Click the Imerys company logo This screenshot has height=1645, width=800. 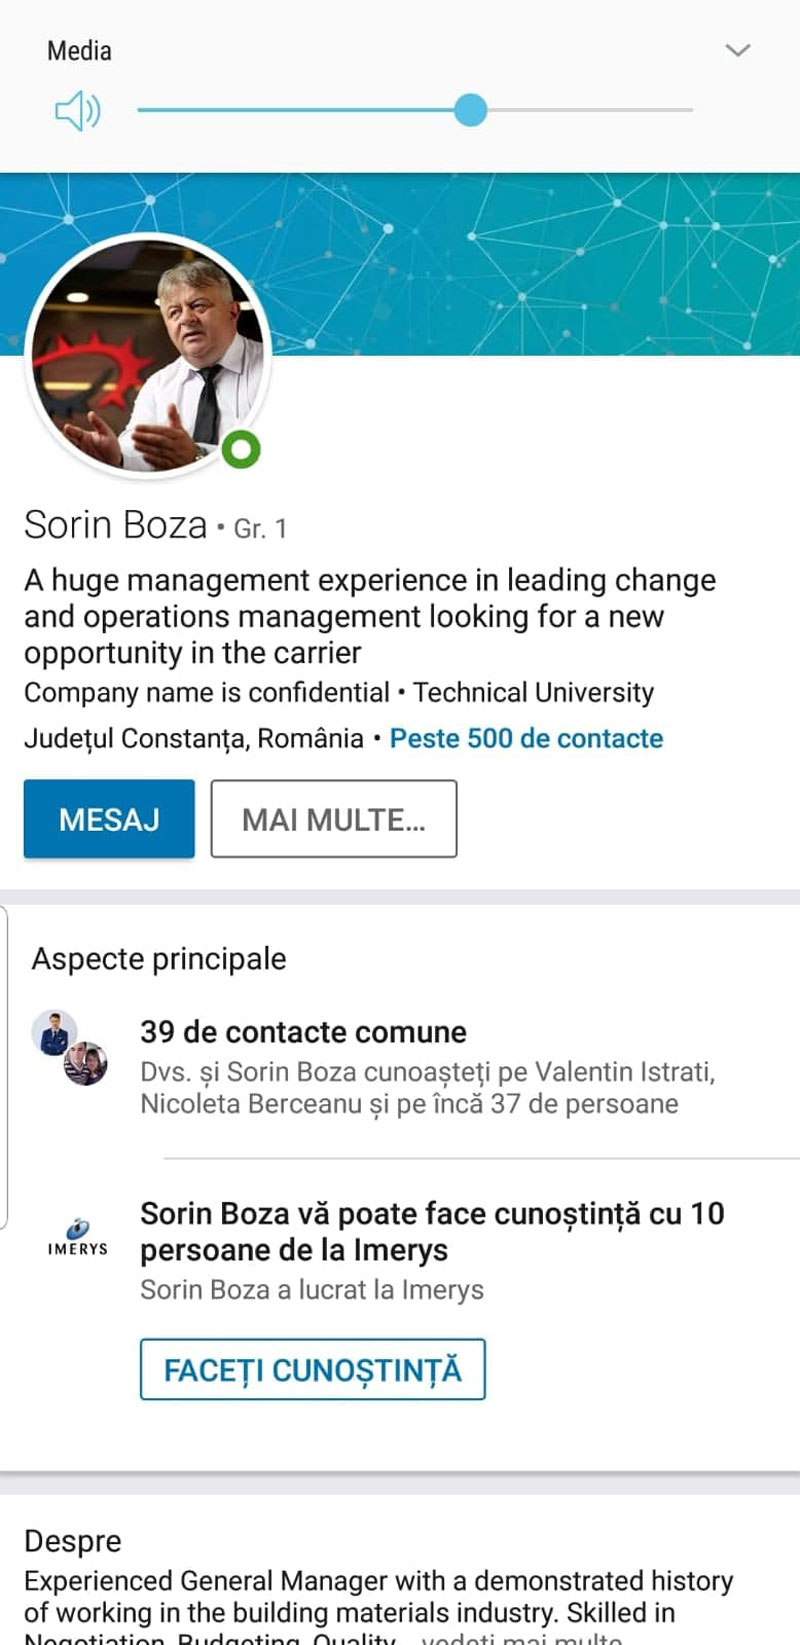coord(77,1238)
